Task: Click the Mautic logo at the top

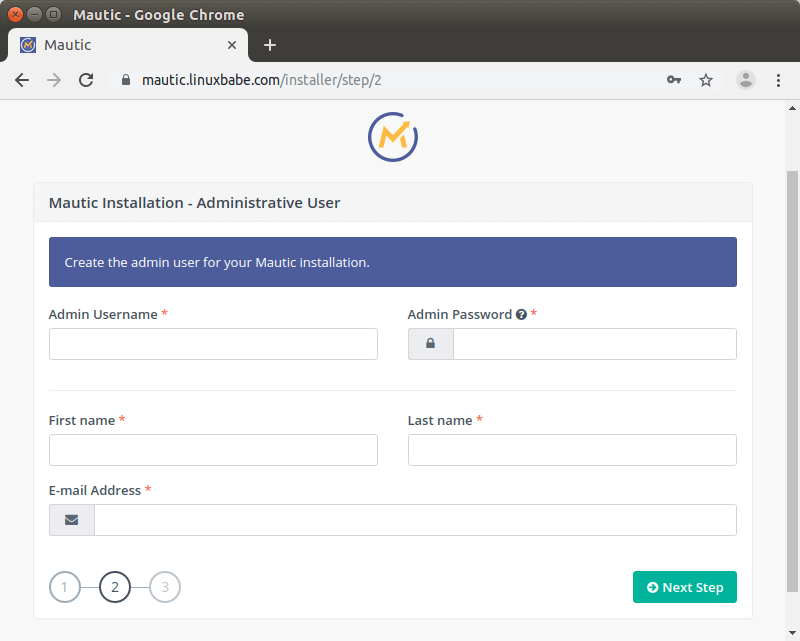Action: point(392,137)
